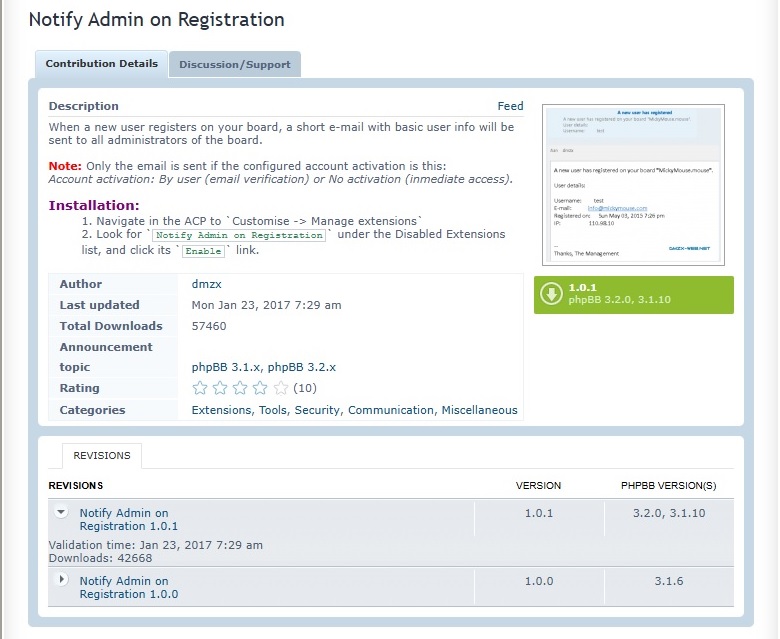
Task: Open the Feed link
Action: pos(510,106)
